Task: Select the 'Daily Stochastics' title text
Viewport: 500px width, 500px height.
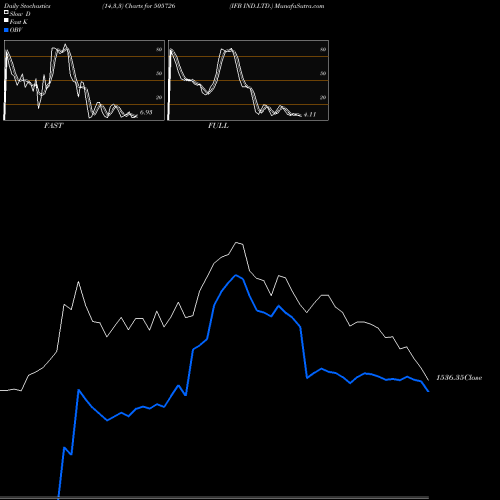Action: click(27, 6)
